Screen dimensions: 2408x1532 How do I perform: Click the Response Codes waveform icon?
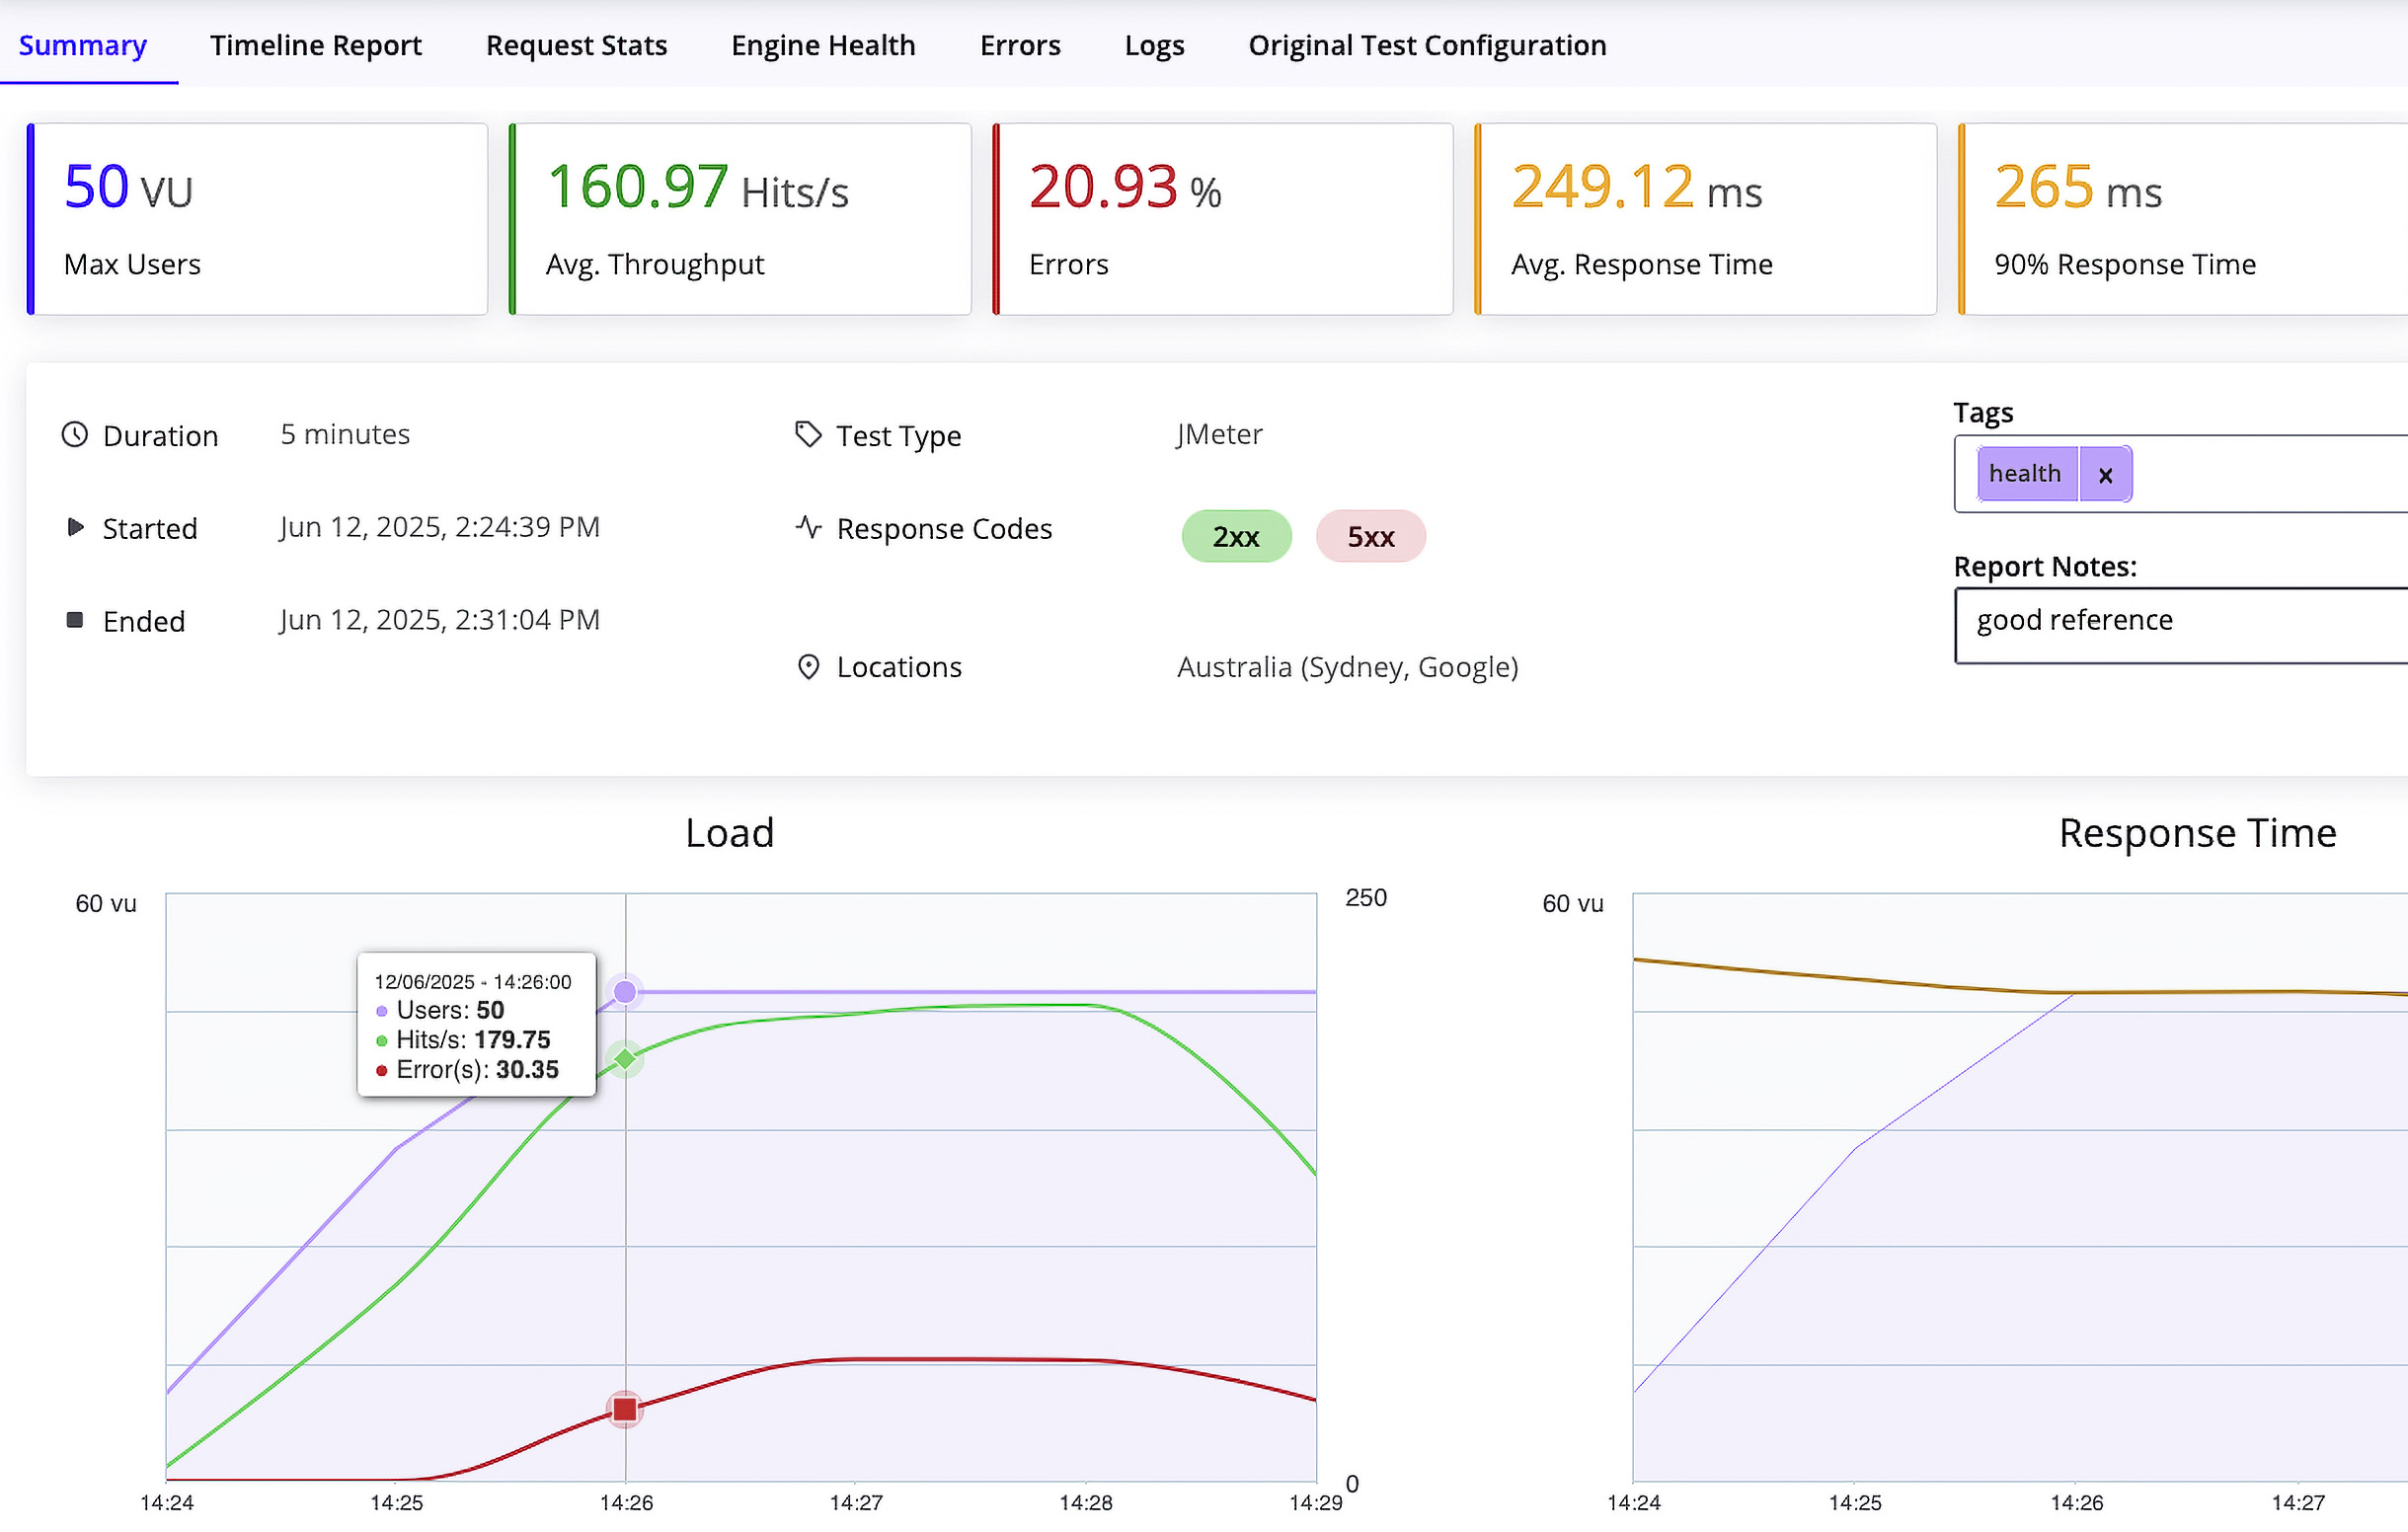point(807,528)
